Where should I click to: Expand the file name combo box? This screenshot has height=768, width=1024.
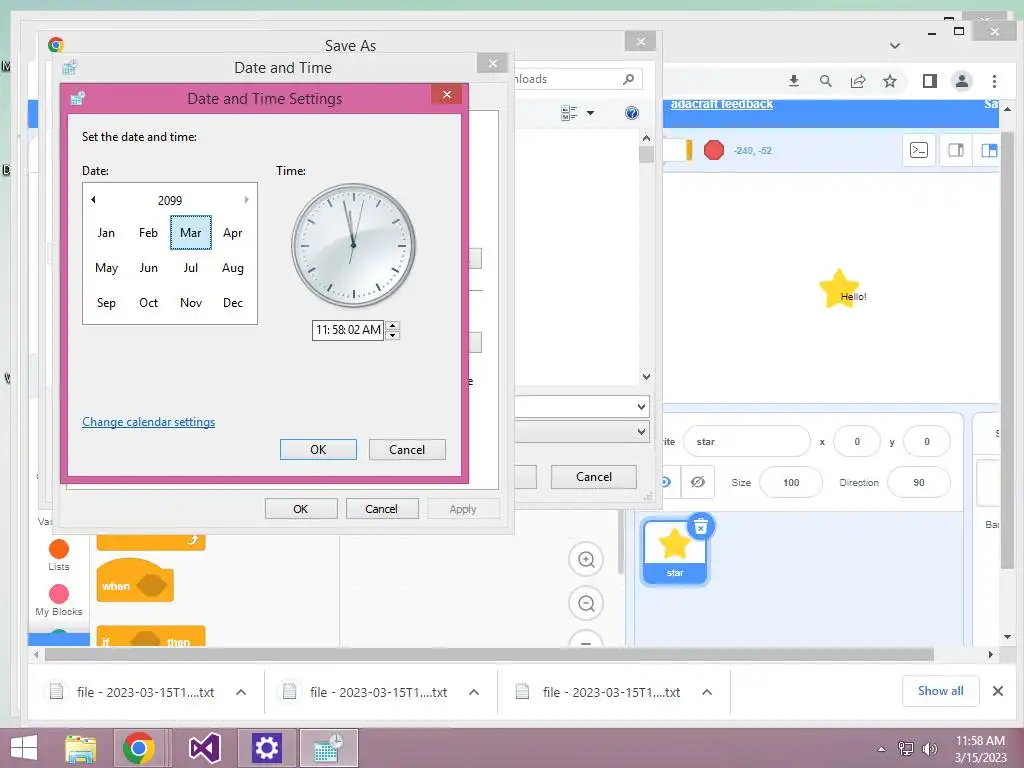point(641,407)
